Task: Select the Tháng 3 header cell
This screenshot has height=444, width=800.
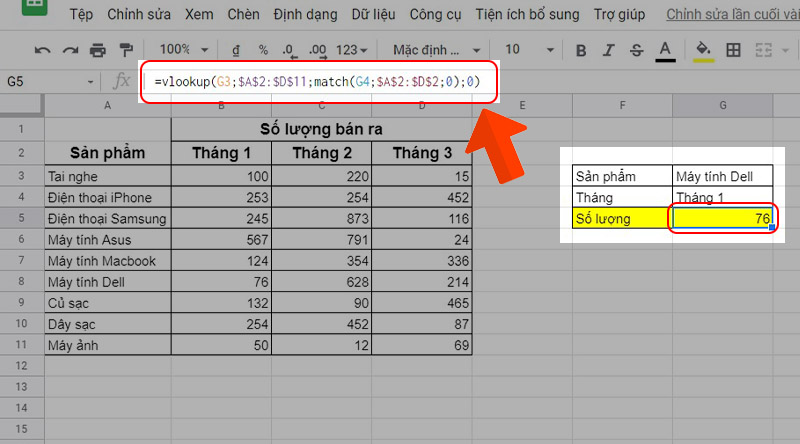Action: tap(422, 153)
